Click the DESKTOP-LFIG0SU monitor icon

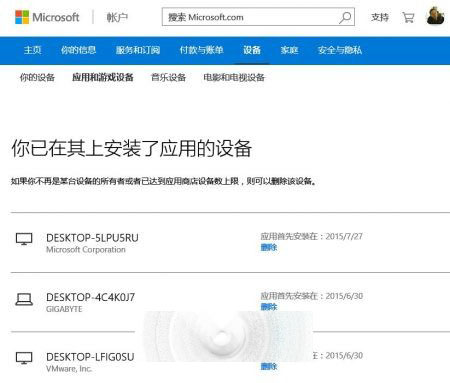tap(24, 358)
